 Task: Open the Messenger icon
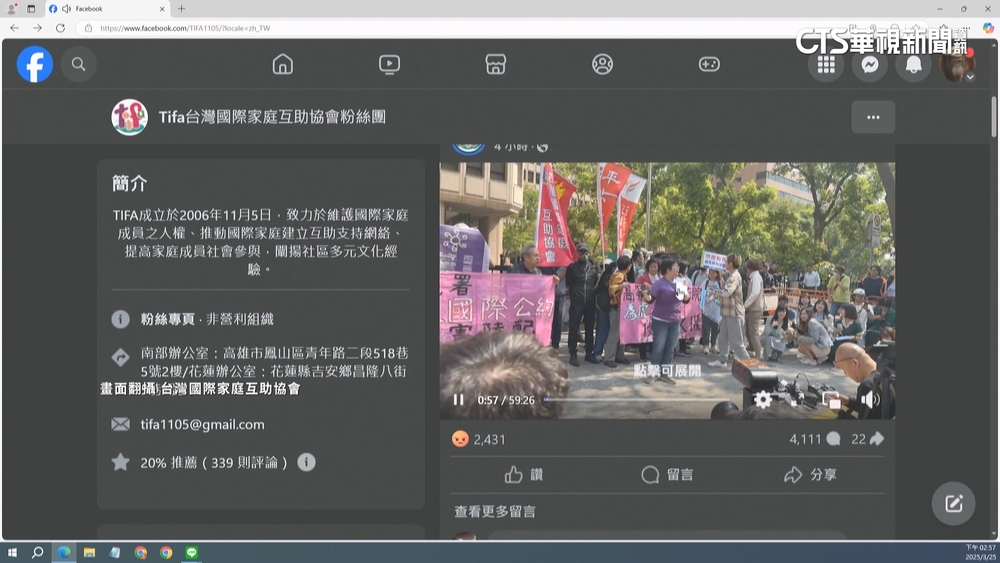coord(870,64)
